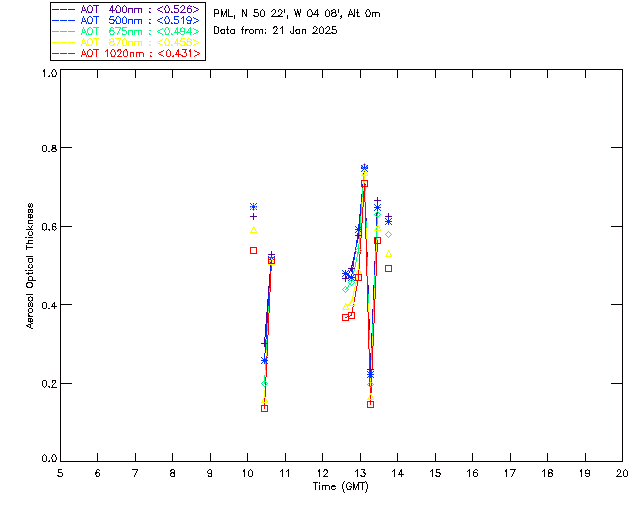Click the 'AOT 400nm : <0.526>' legend entry
640x512 pixels.
(x=126, y=9)
